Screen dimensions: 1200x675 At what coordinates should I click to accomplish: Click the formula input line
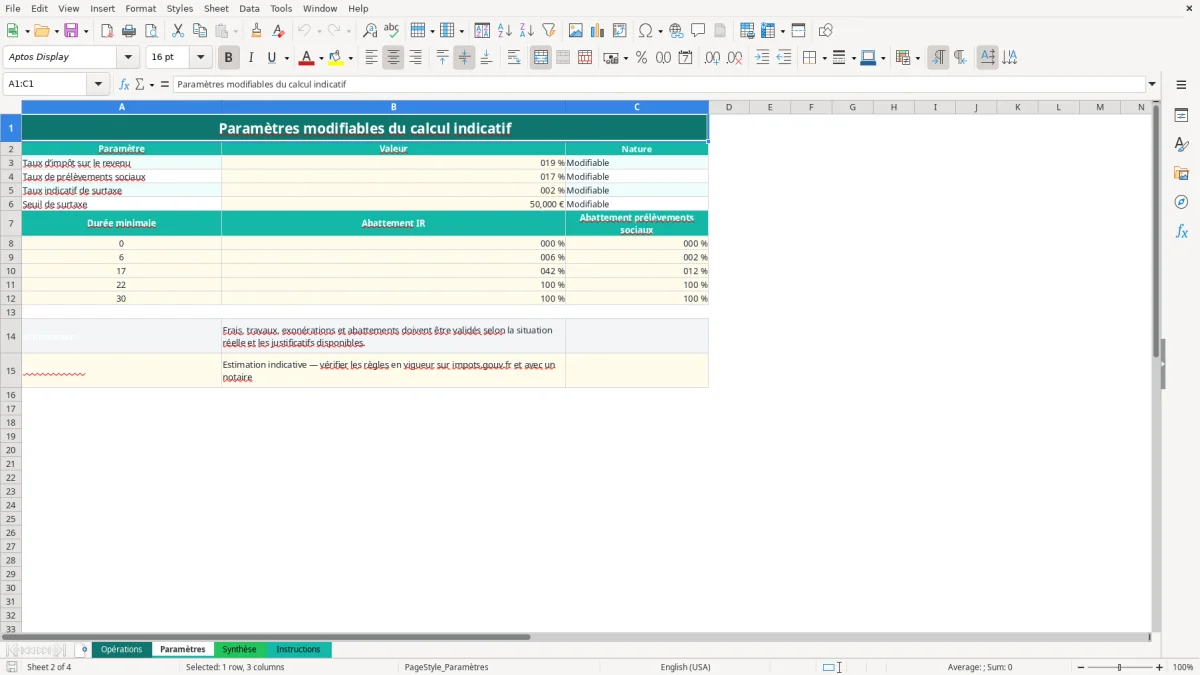point(659,85)
